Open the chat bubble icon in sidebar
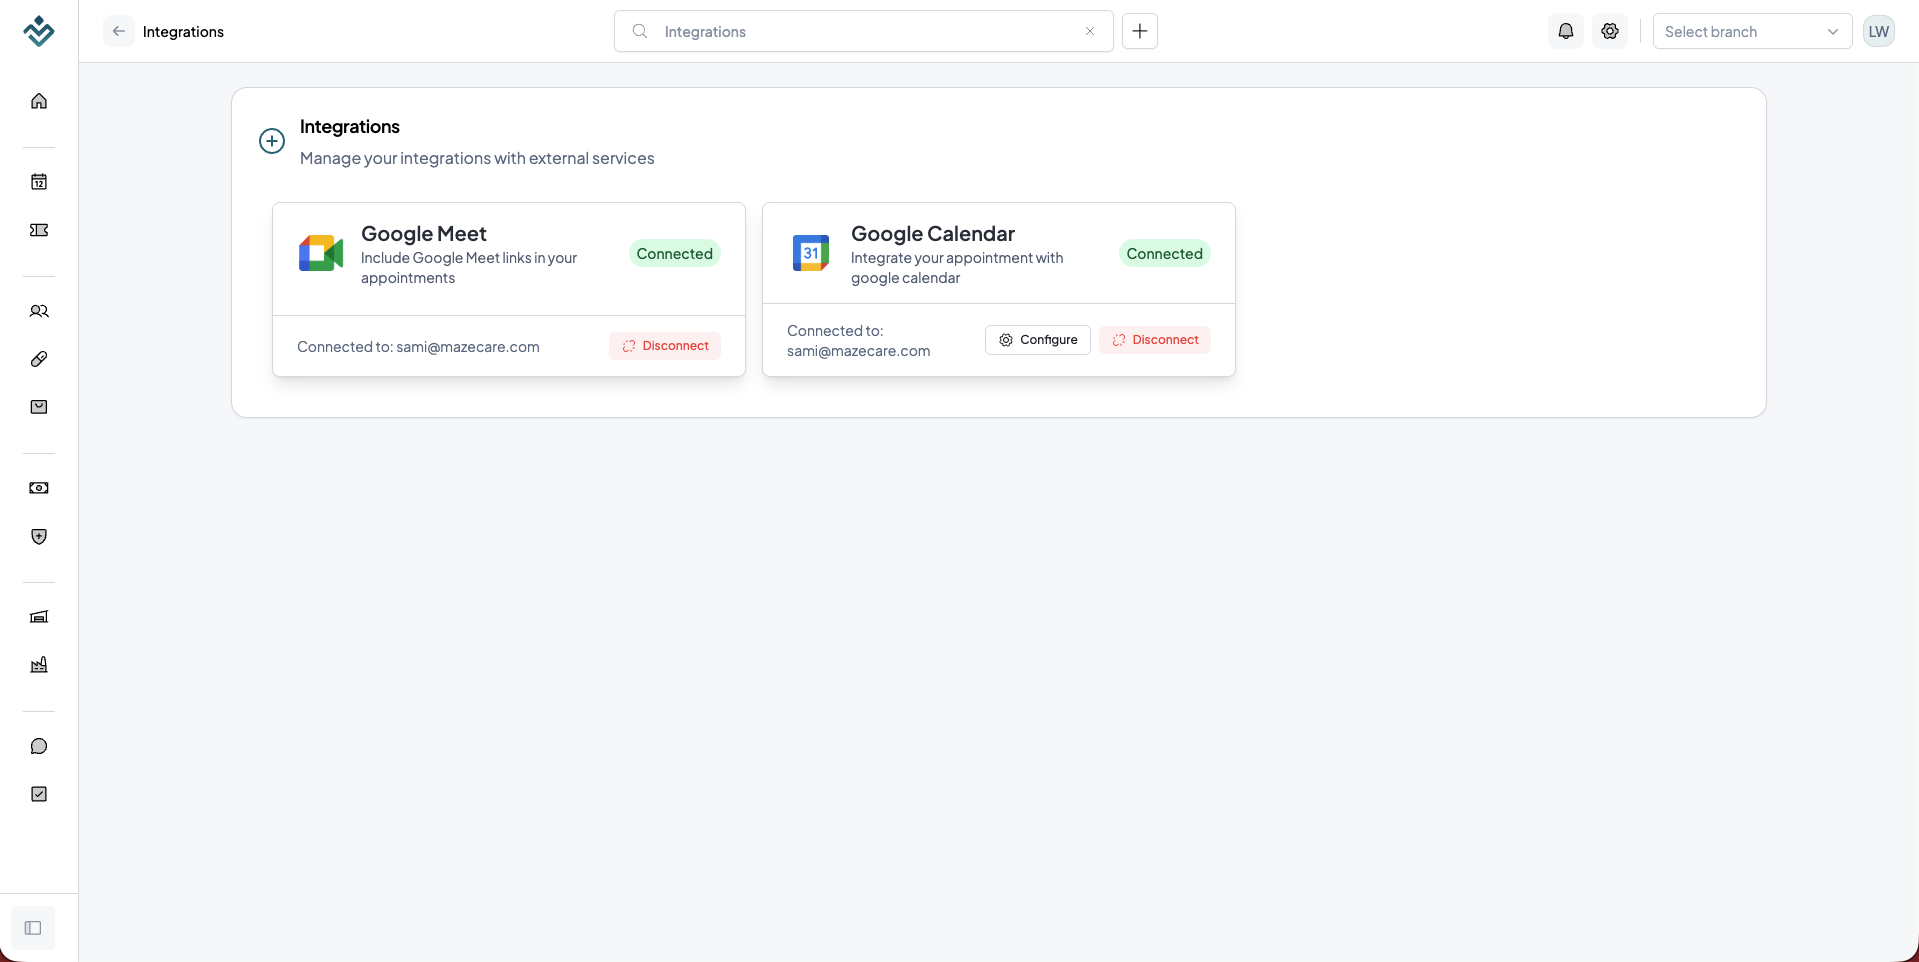This screenshot has width=1919, height=962. [39, 746]
